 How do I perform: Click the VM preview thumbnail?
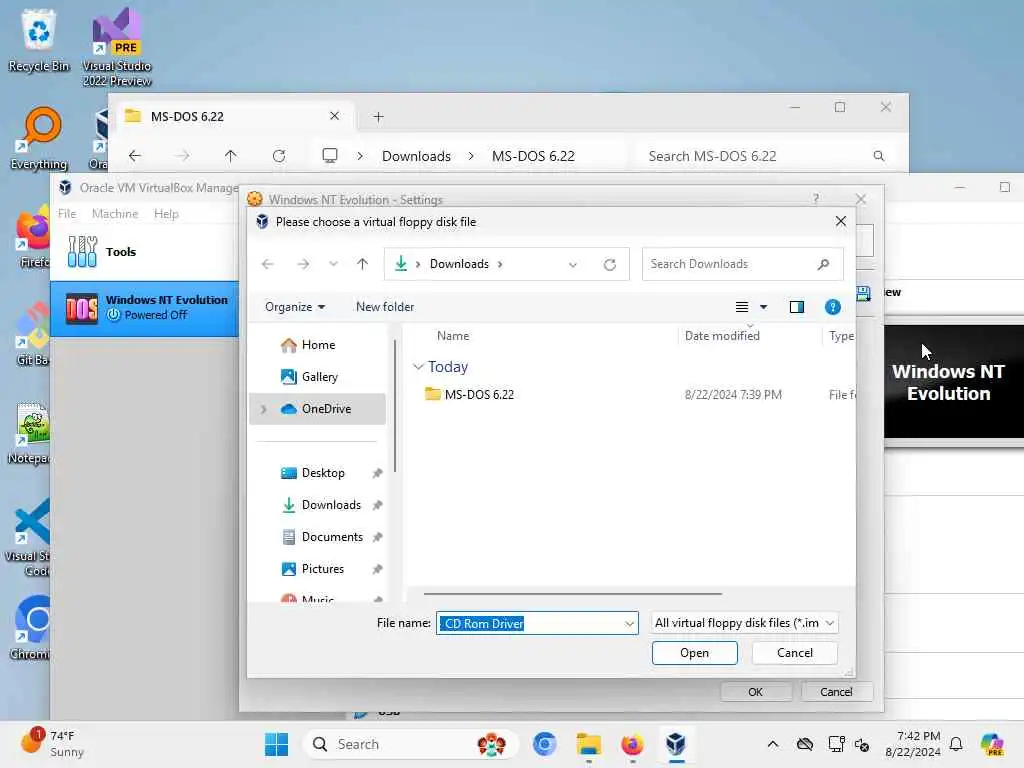coord(953,382)
